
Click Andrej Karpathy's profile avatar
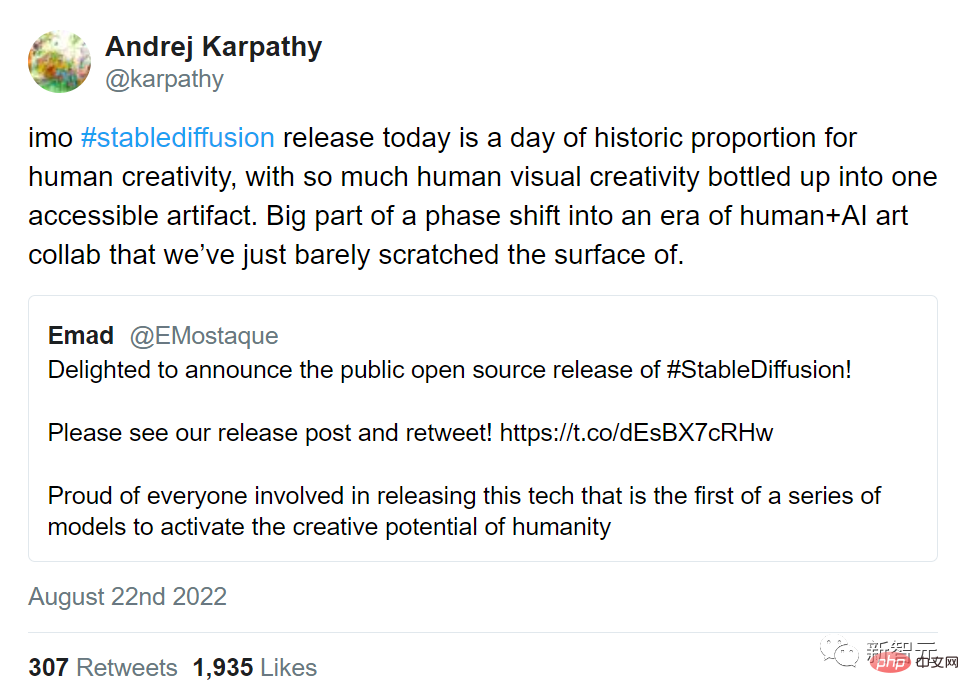click(x=59, y=62)
